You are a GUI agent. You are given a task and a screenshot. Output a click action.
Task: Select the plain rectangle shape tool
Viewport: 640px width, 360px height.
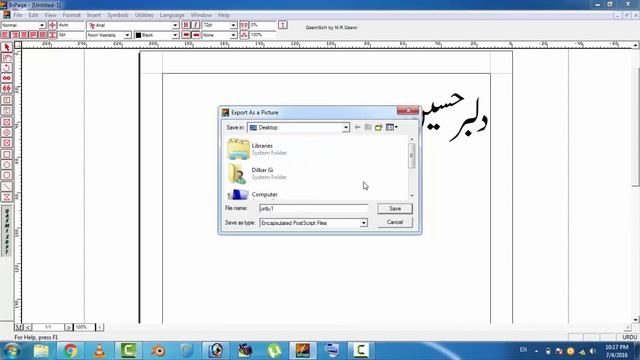7,155
